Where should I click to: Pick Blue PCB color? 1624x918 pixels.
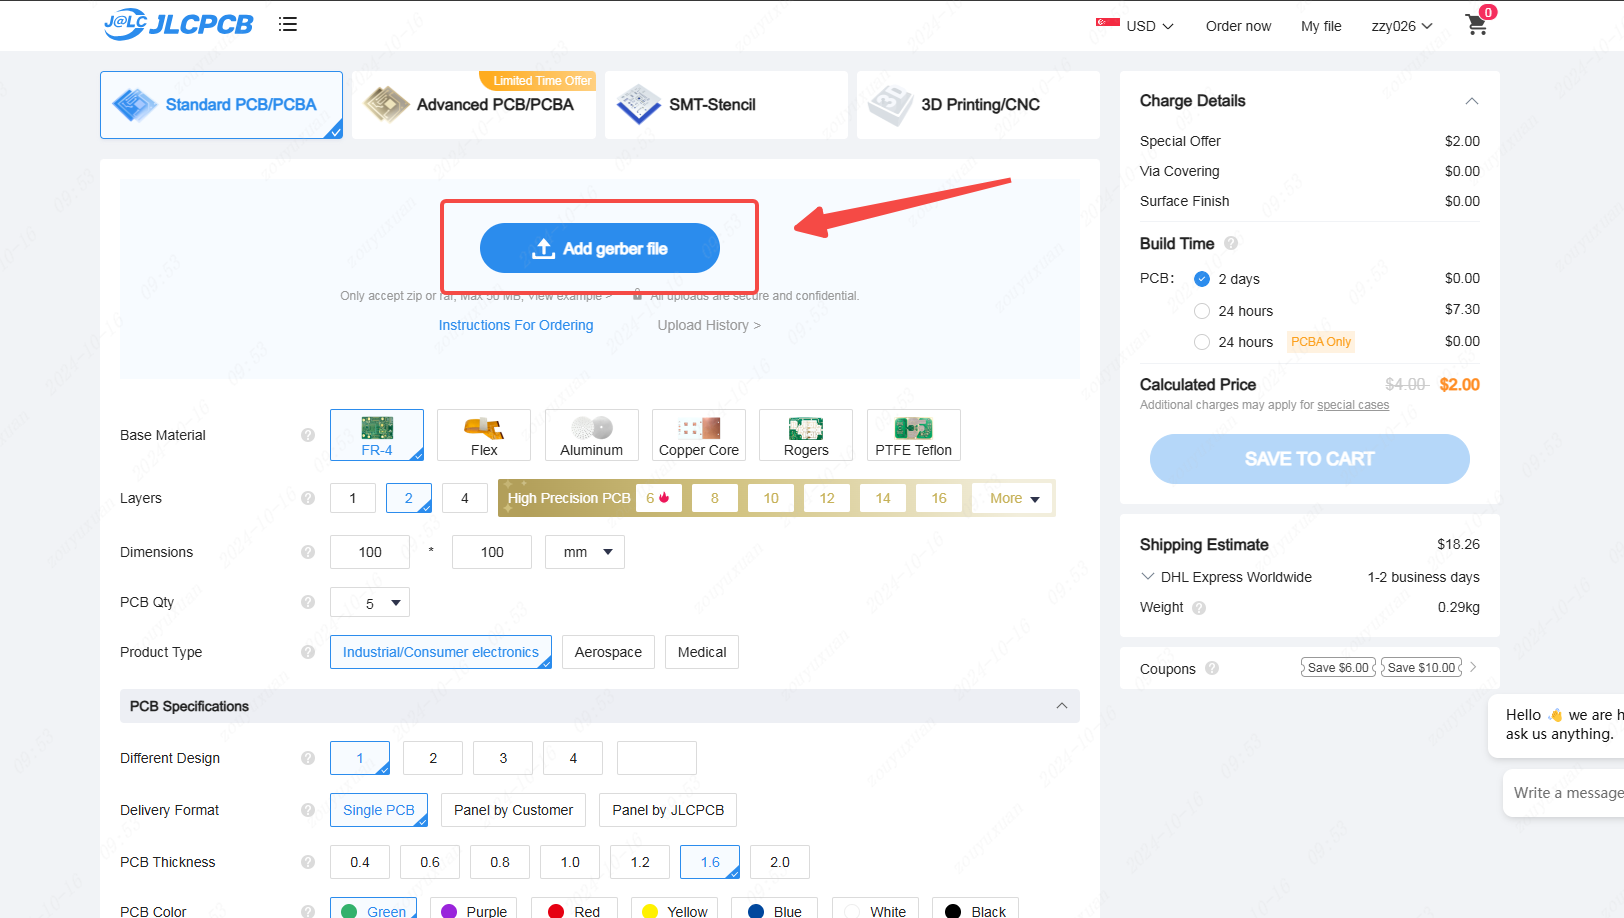(774, 909)
